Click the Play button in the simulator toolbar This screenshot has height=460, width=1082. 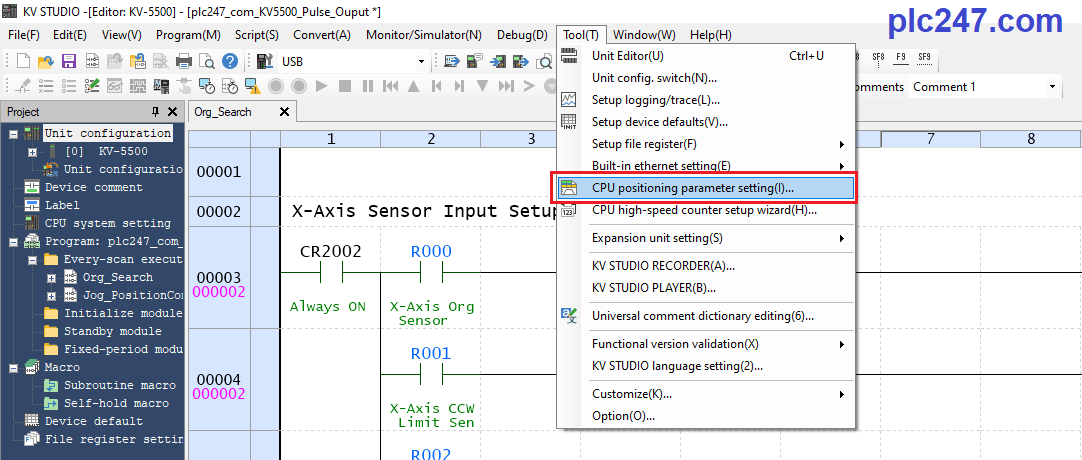click(322, 86)
